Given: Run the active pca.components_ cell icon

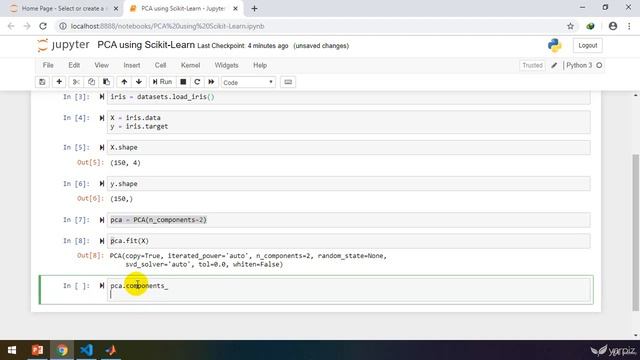Looking at the screenshot, I should [102, 286].
